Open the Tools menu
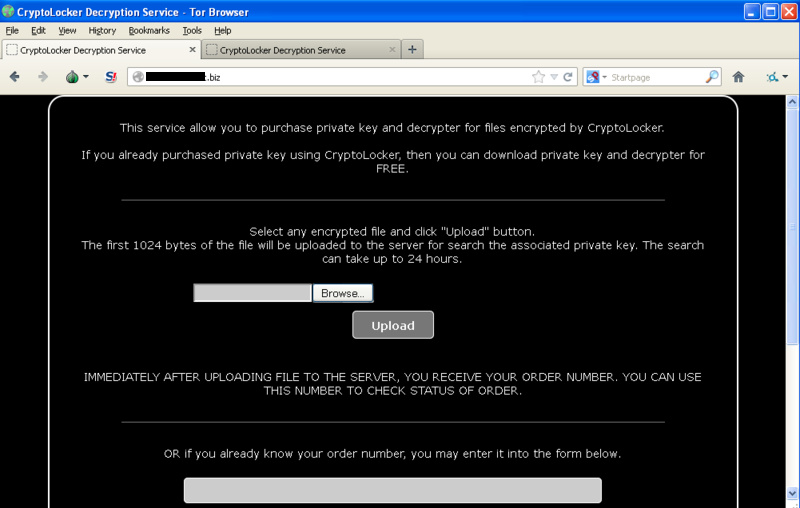The height and width of the screenshot is (508, 800). 192,31
